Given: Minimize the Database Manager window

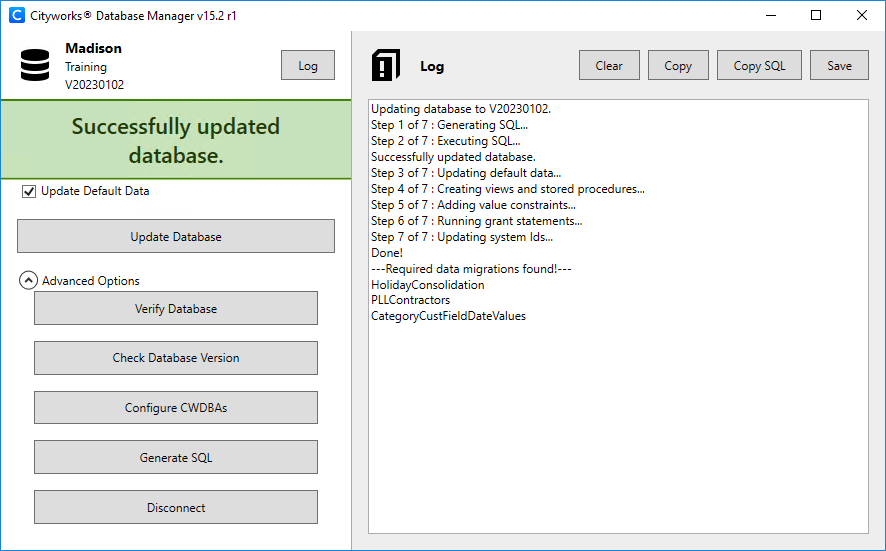Looking at the screenshot, I should pyautogui.click(x=770, y=16).
